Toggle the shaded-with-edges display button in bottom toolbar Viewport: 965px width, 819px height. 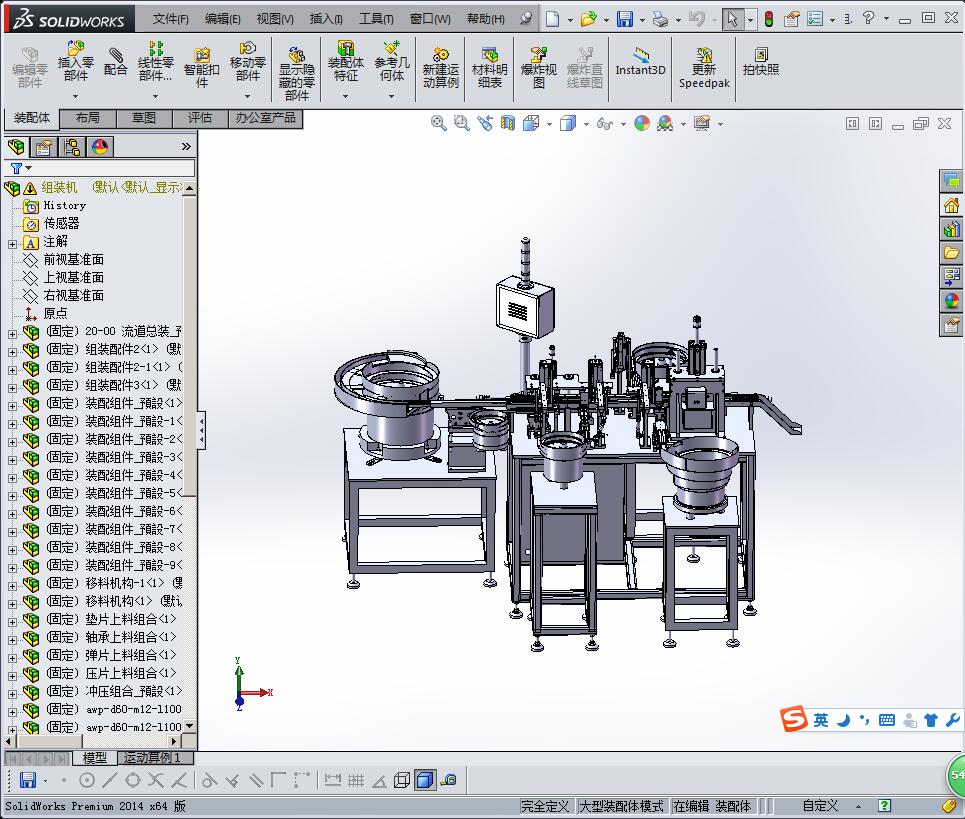(425, 780)
